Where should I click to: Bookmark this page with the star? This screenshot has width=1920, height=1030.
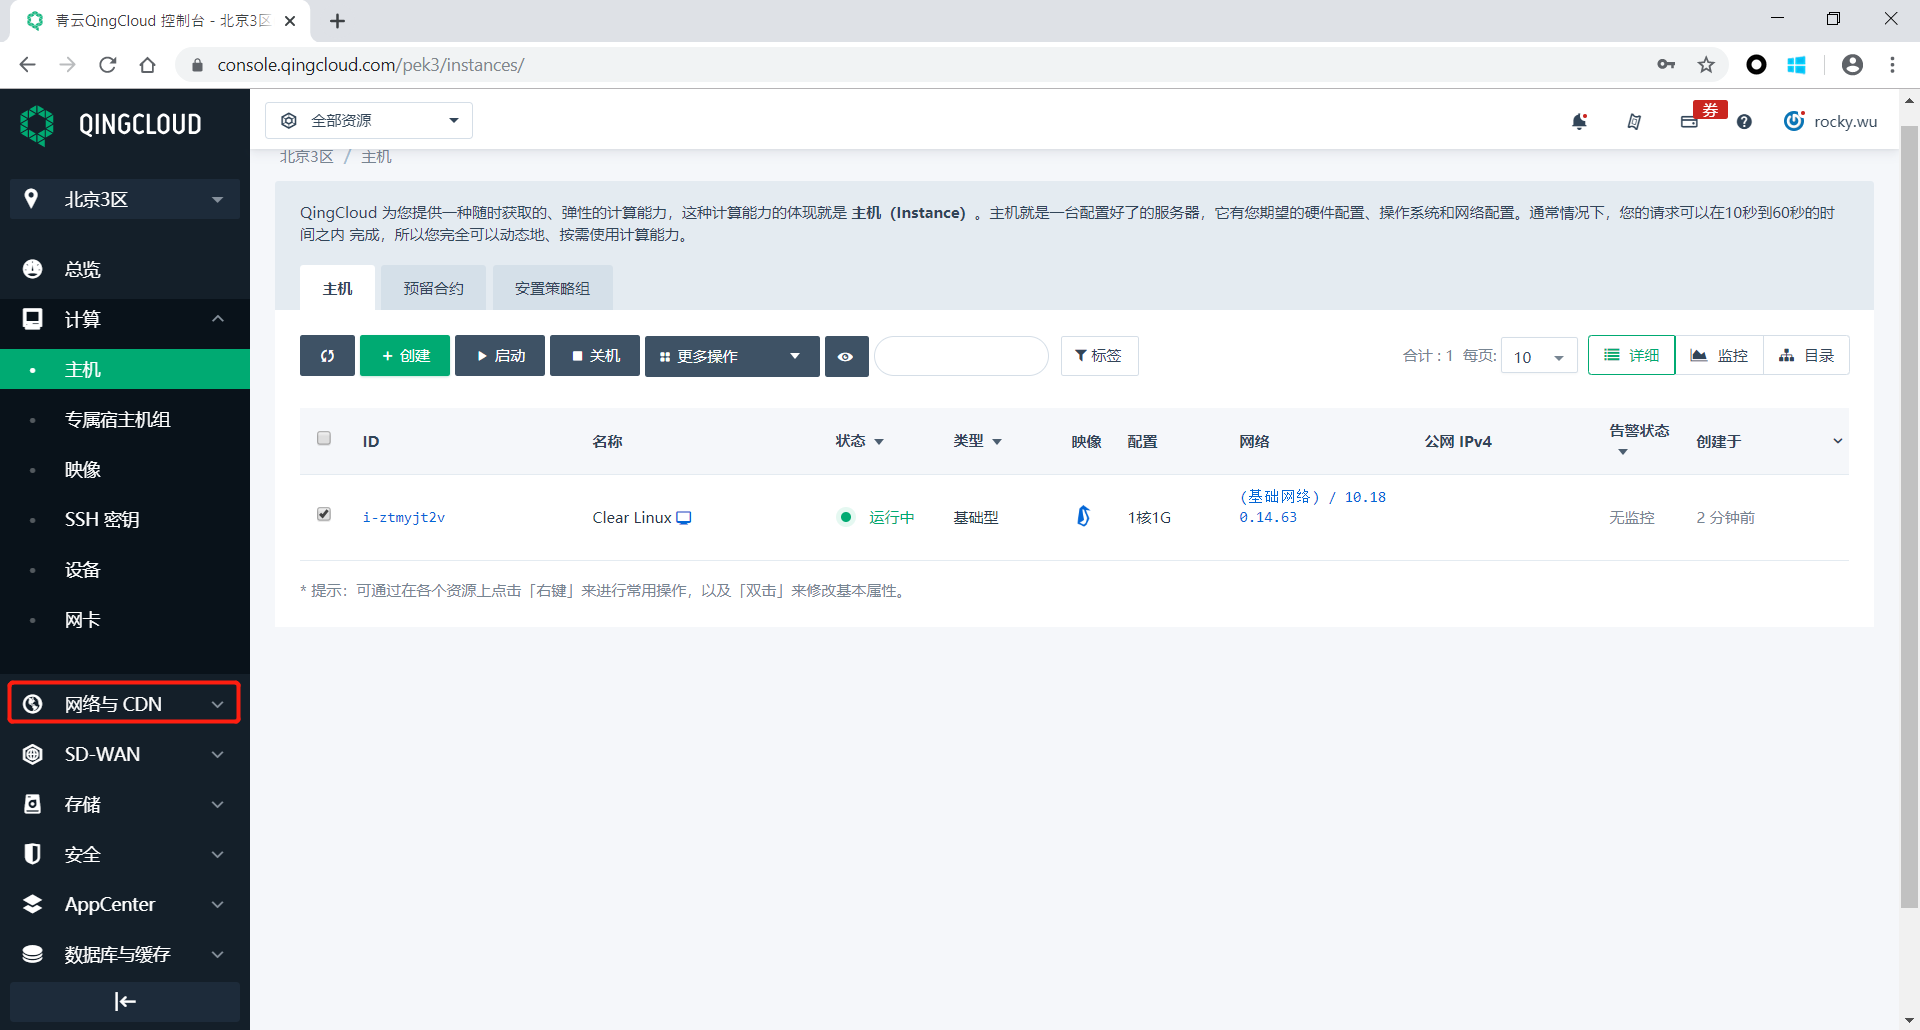coord(1706,65)
